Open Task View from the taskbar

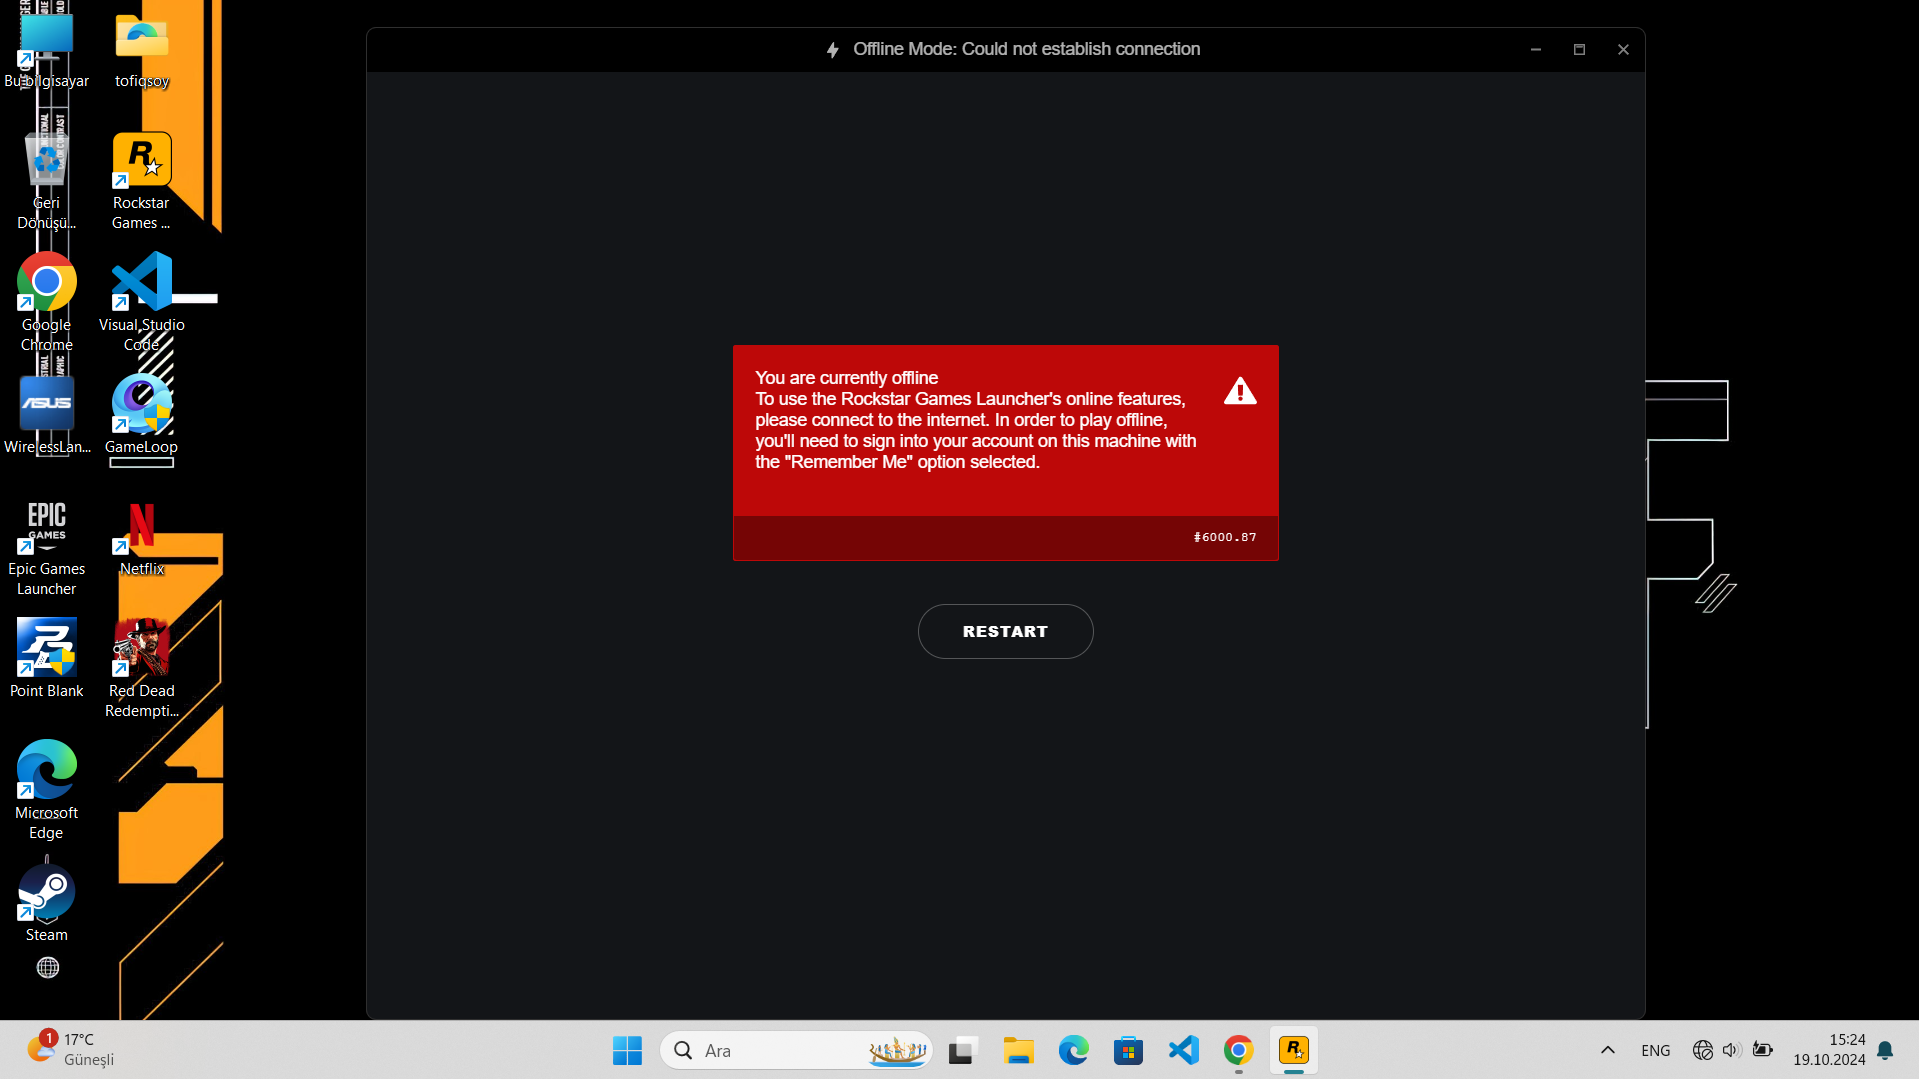(x=962, y=1050)
